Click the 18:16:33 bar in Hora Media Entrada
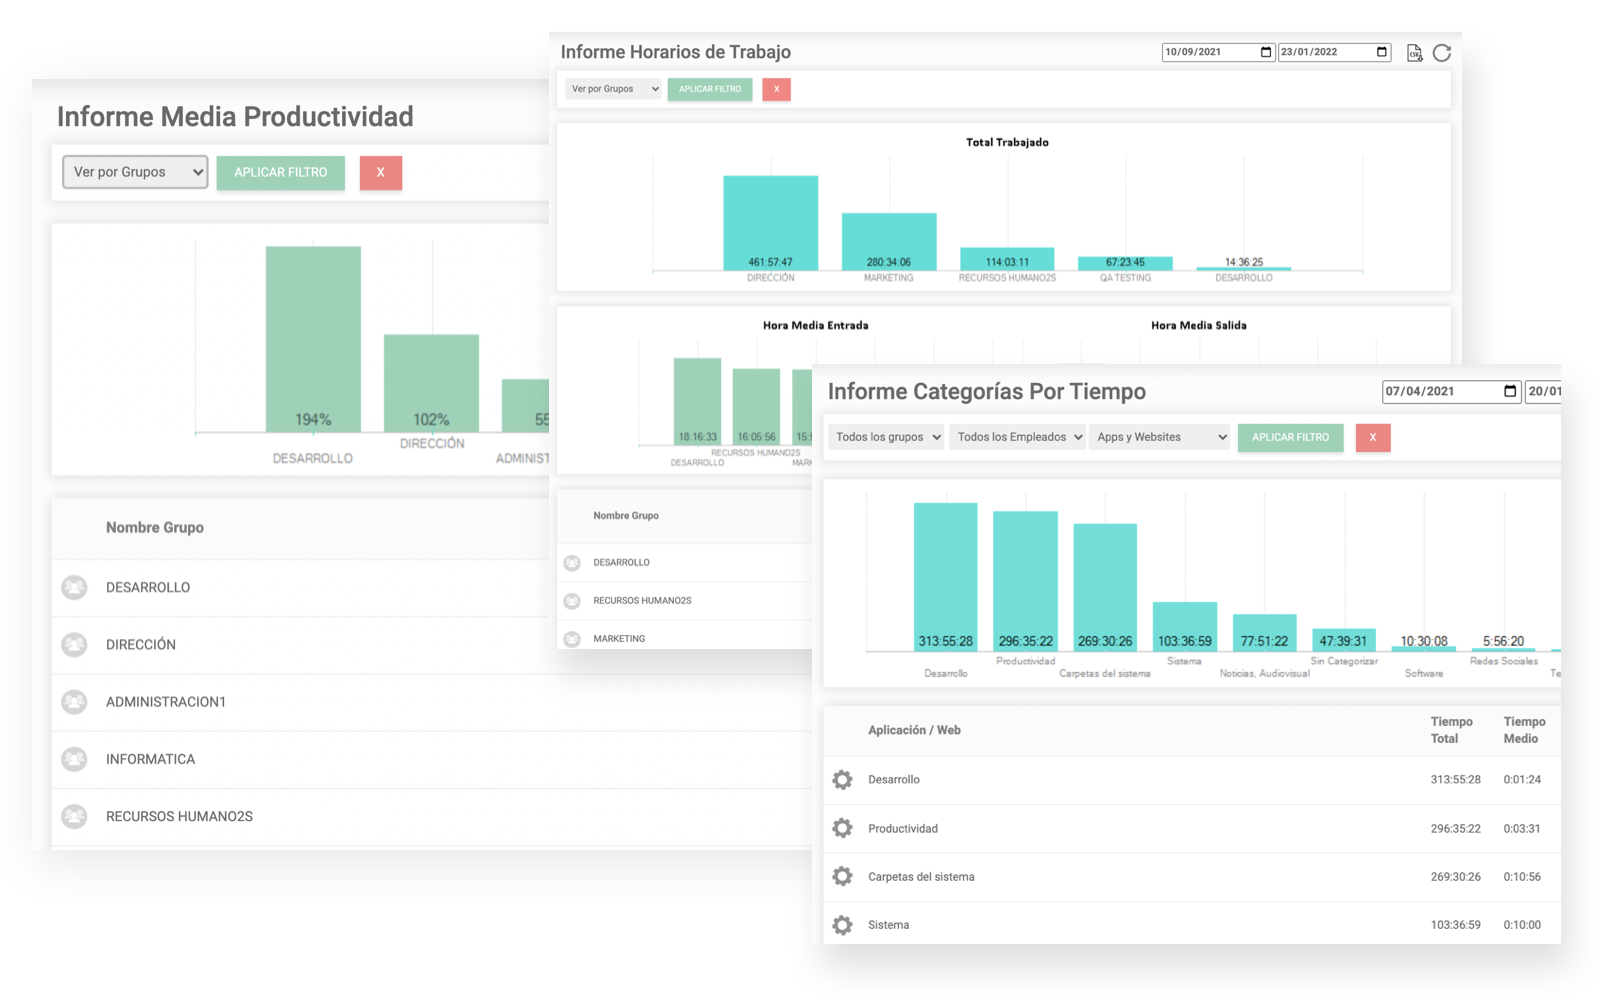This screenshot has width=1602, height=996. [x=697, y=401]
